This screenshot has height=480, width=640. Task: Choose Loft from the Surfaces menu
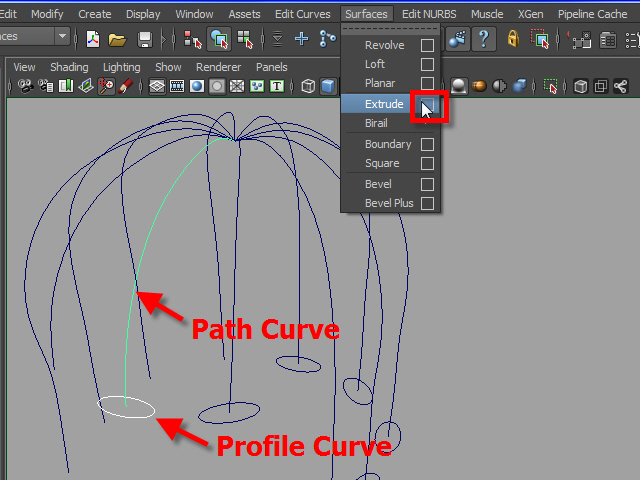pyautogui.click(x=375, y=64)
